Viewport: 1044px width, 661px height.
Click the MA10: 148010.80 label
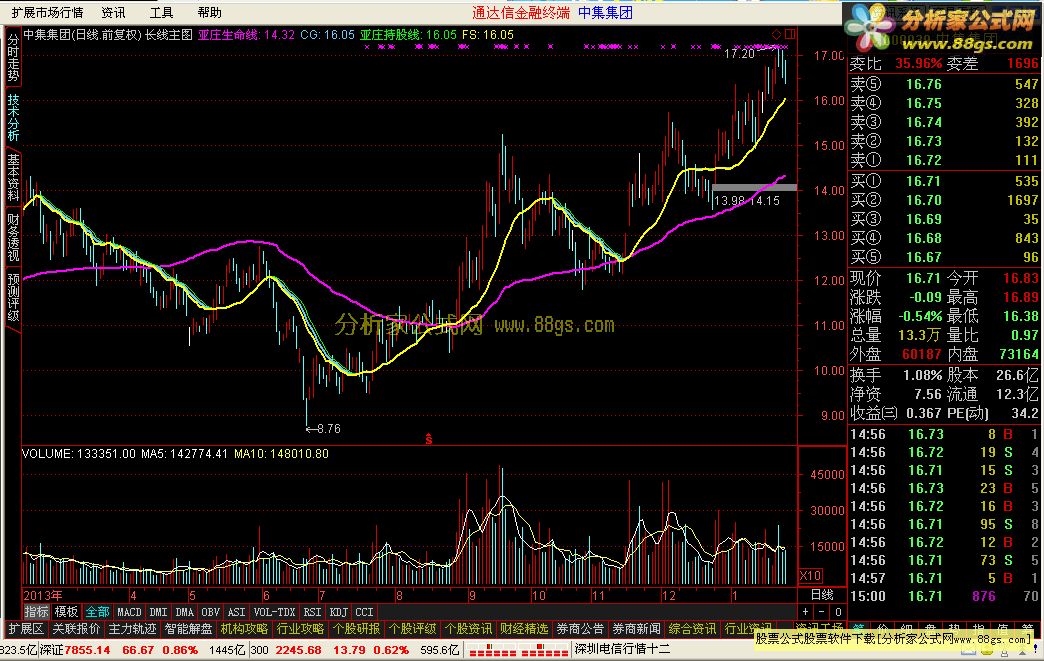click(x=281, y=453)
